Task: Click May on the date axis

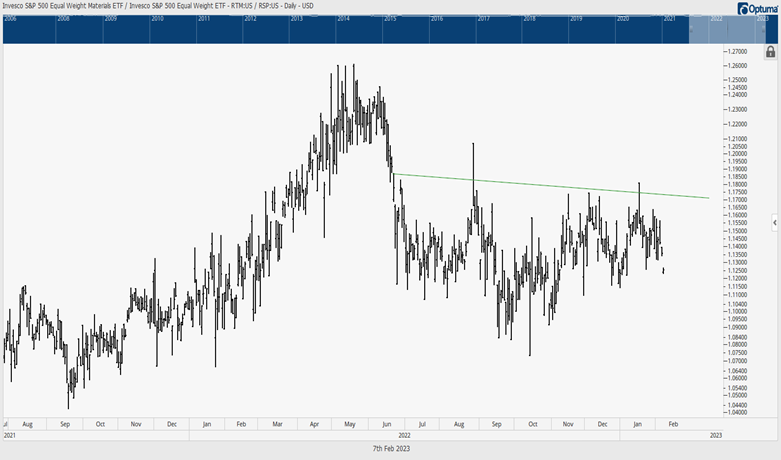Action: point(350,424)
